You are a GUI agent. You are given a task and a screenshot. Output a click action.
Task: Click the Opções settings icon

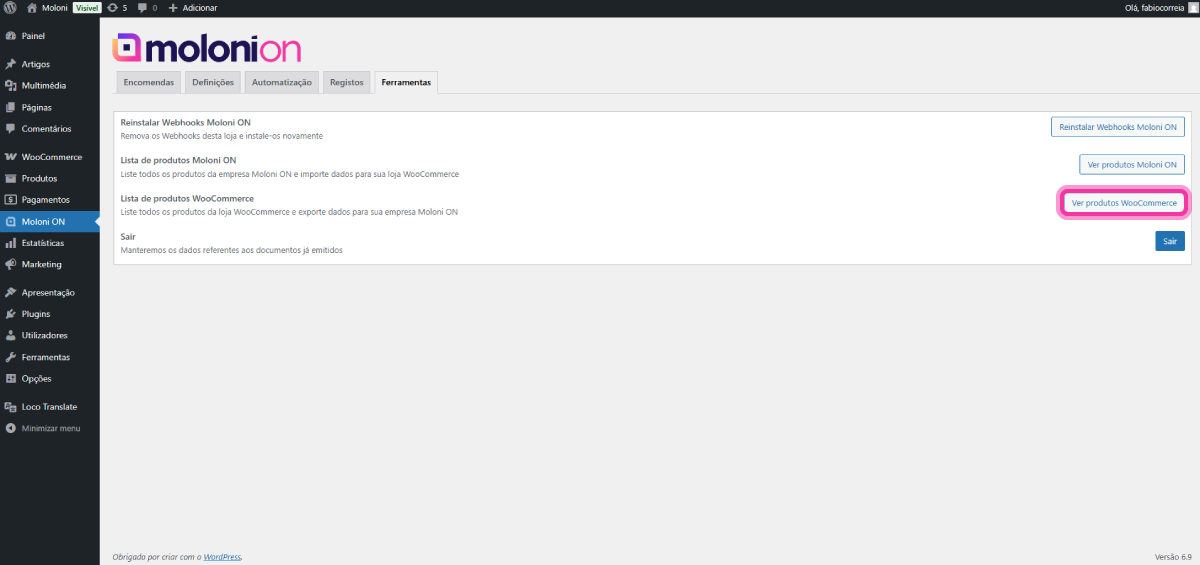click(11, 379)
